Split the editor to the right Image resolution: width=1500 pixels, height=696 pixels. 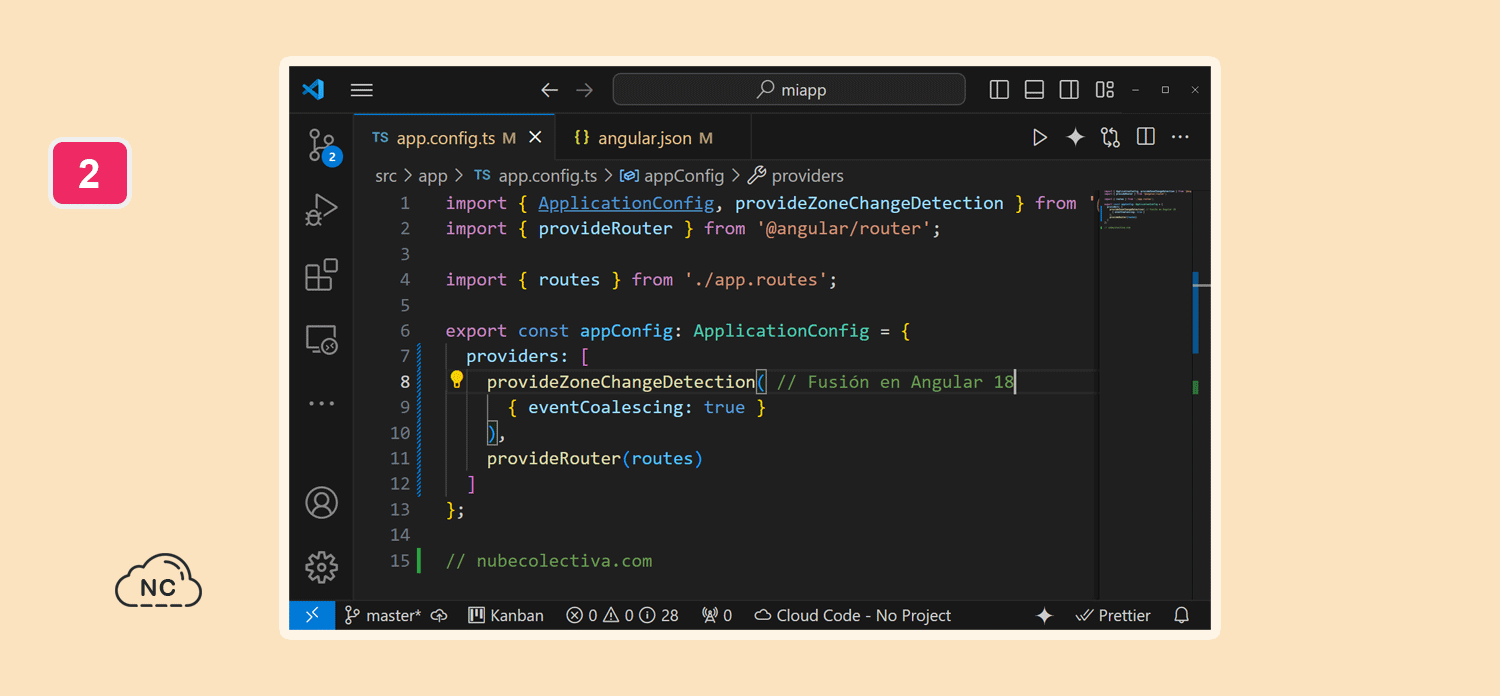(1146, 138)
